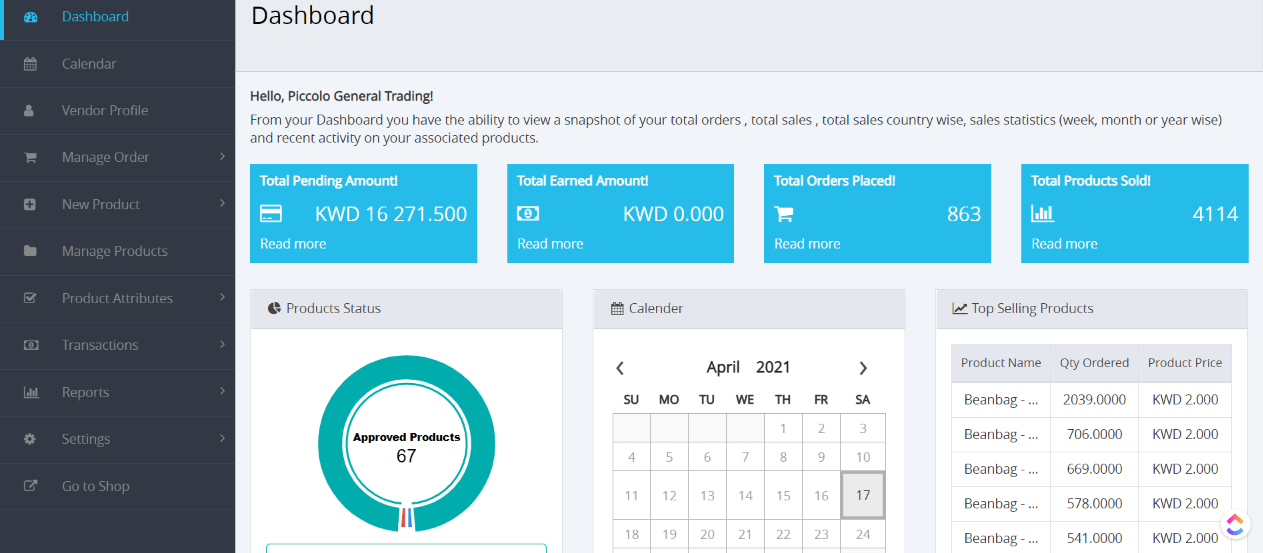
Task: Click the Settings gear icon in sidebar
Action: point(30,439)
